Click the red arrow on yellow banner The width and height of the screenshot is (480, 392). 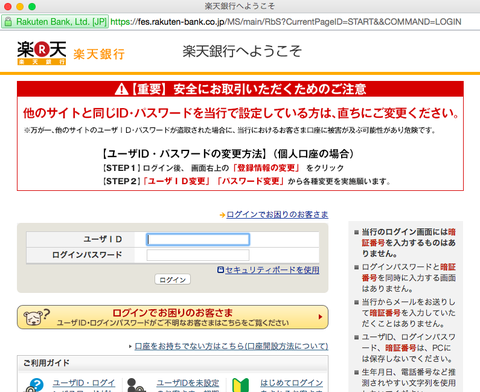tap(320, 317)
